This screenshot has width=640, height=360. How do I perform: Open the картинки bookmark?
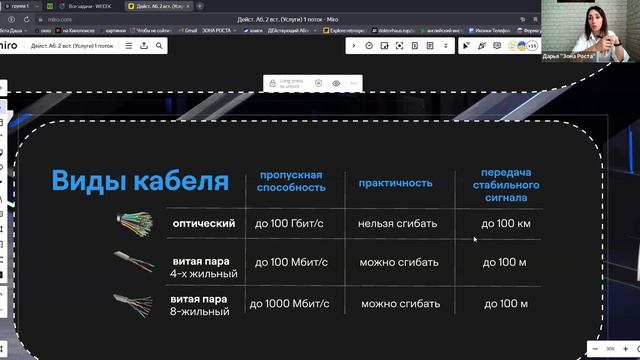[113, 31]
